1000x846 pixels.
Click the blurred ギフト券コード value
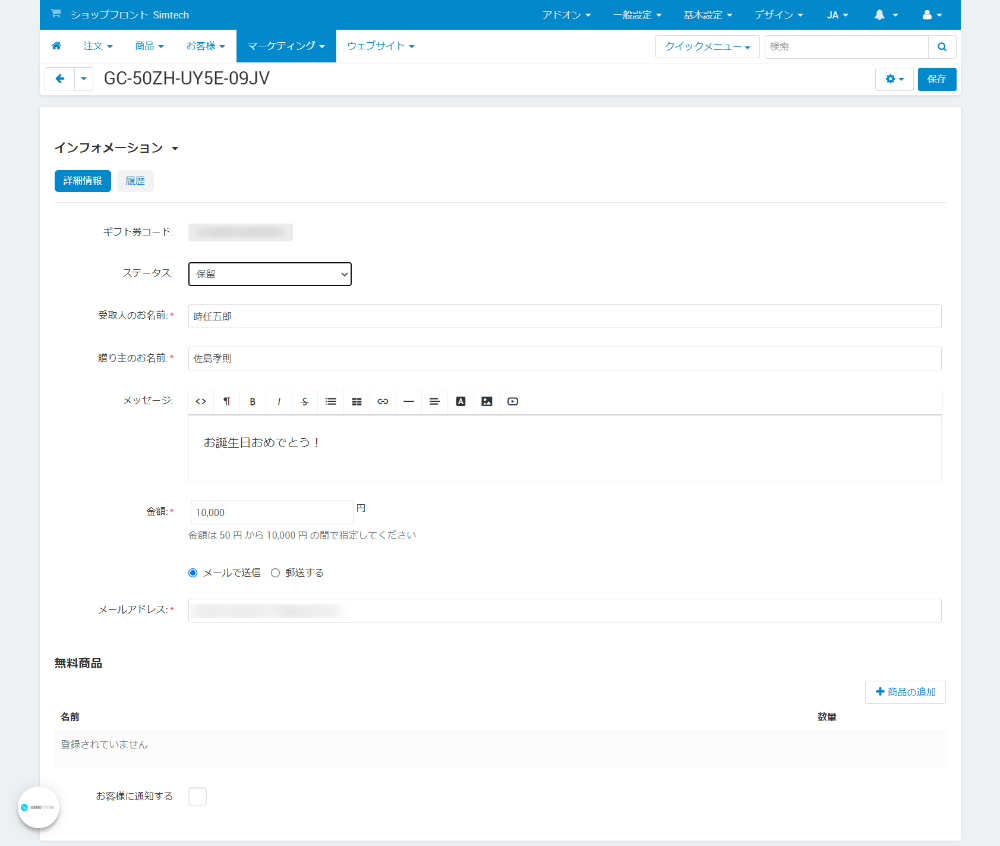[240, 232]
